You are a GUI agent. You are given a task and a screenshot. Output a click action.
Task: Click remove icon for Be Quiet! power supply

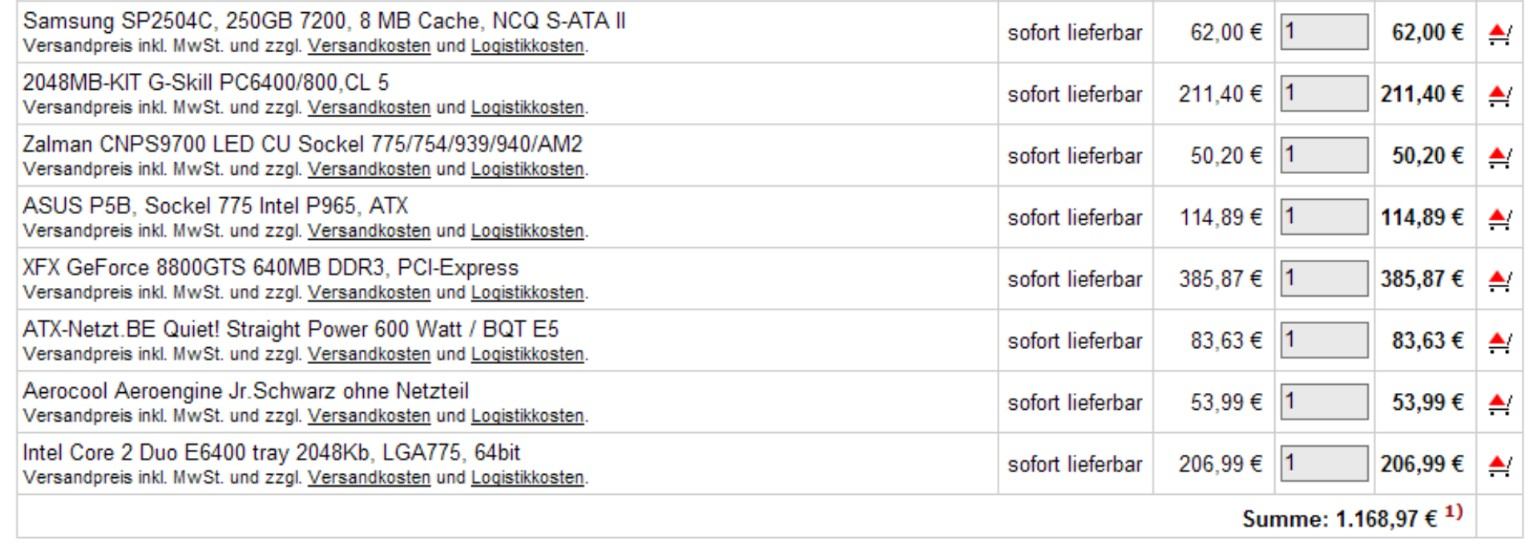click(1499, 343)
